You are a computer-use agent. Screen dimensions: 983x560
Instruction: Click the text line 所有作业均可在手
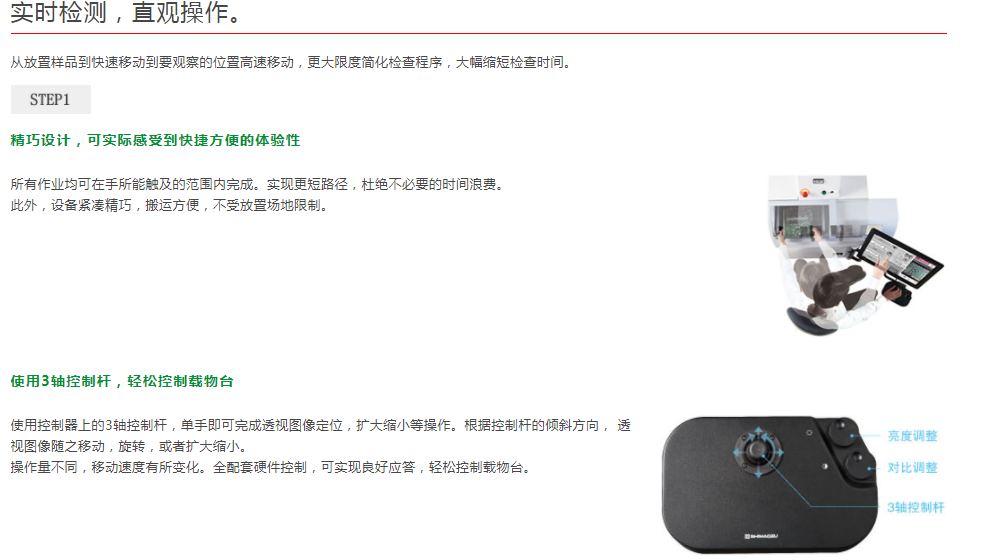click(257, 184)
